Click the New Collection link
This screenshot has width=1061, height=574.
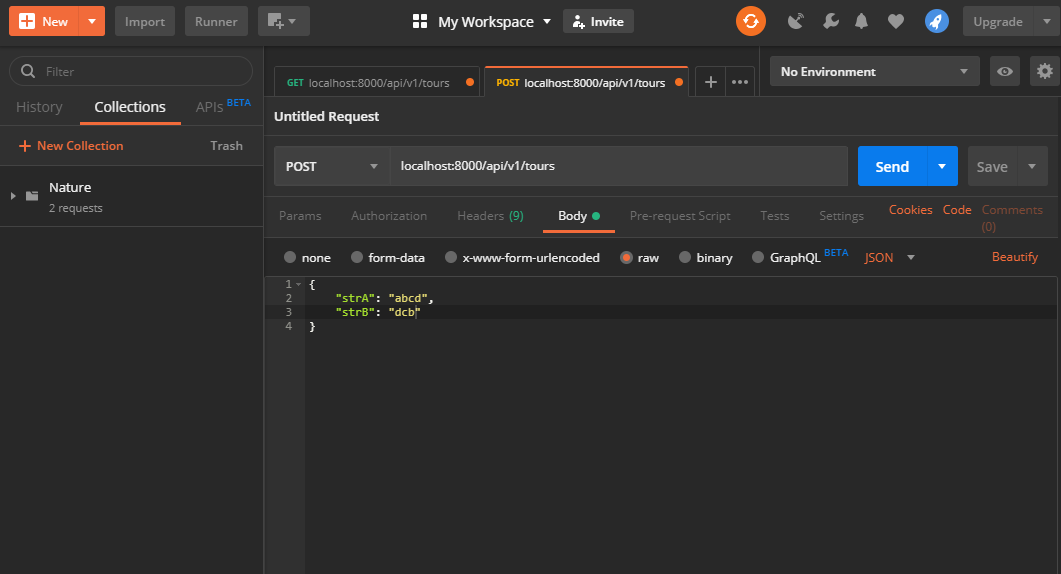[80, 146]
